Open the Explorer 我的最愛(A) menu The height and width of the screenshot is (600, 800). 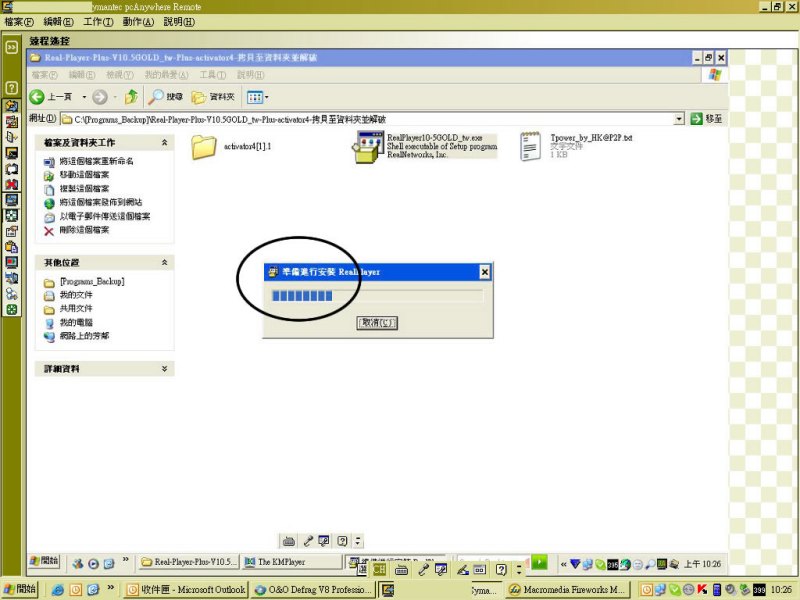point(166,75)
